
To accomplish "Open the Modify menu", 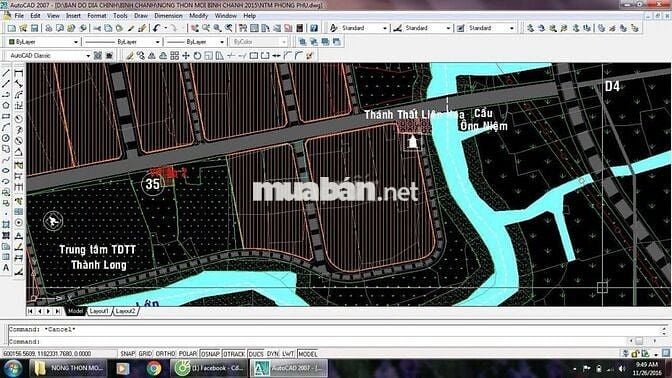I will (x=198, y=16).
